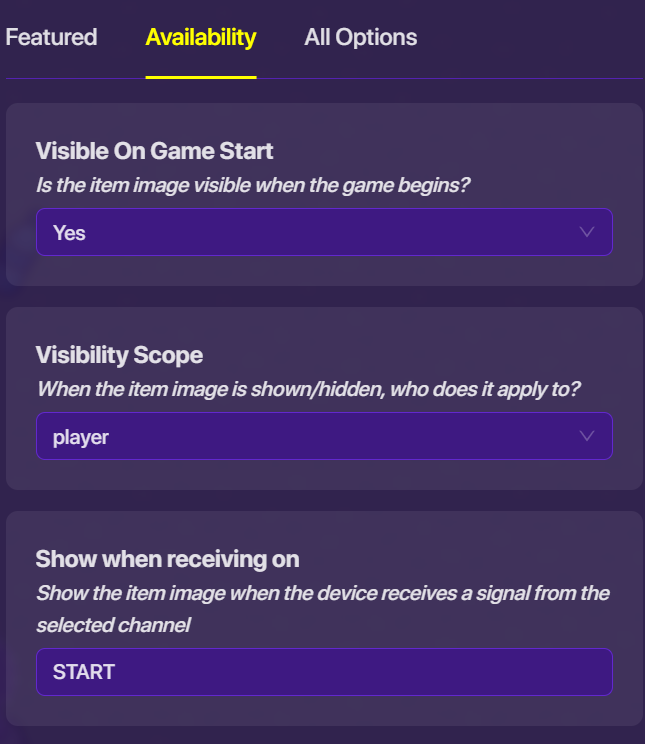Click the player value in the scope dropdown

click(81, 437)
